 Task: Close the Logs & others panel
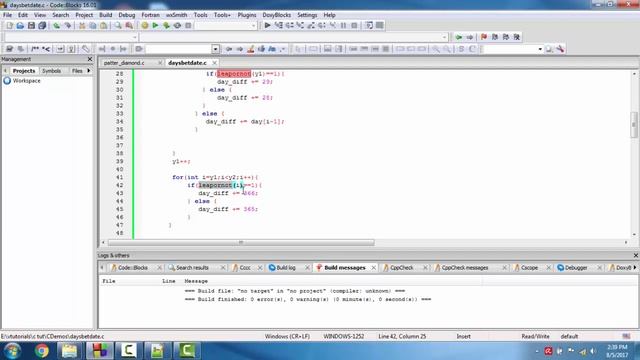coord(636,255)
